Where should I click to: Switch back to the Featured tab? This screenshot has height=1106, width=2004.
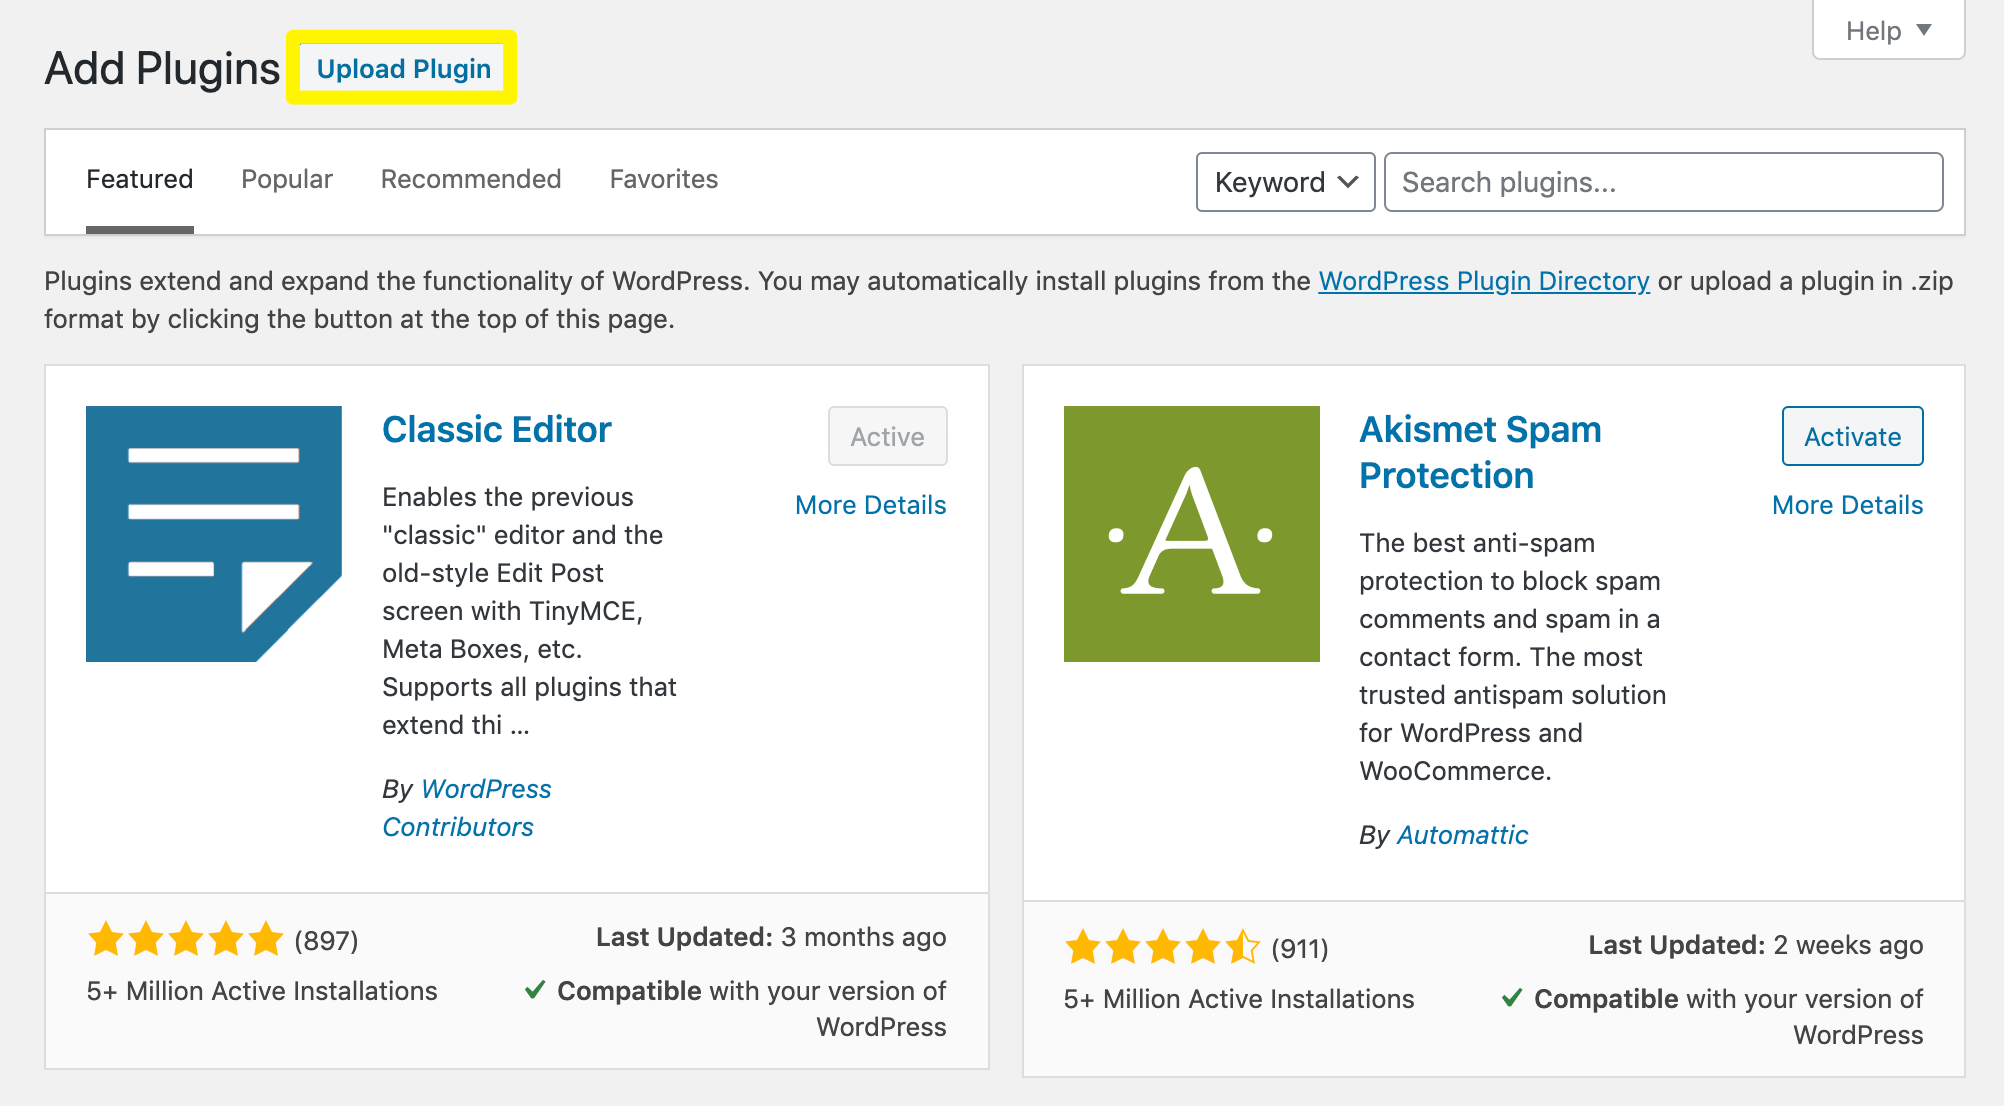click(x=139, y=179)
